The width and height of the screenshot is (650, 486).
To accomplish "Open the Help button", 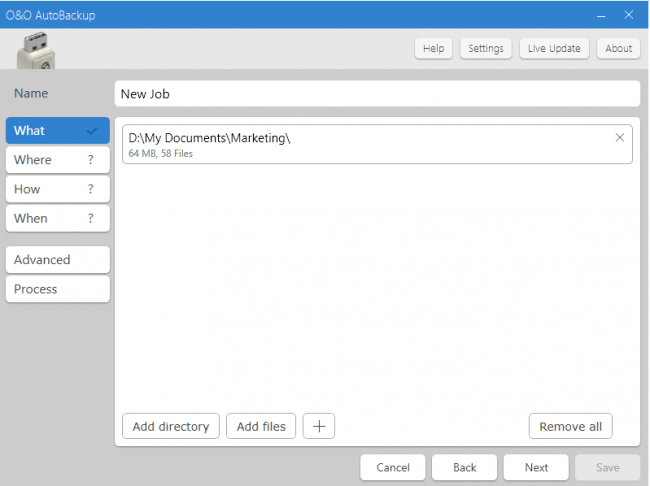I will [x=434, y=49].
